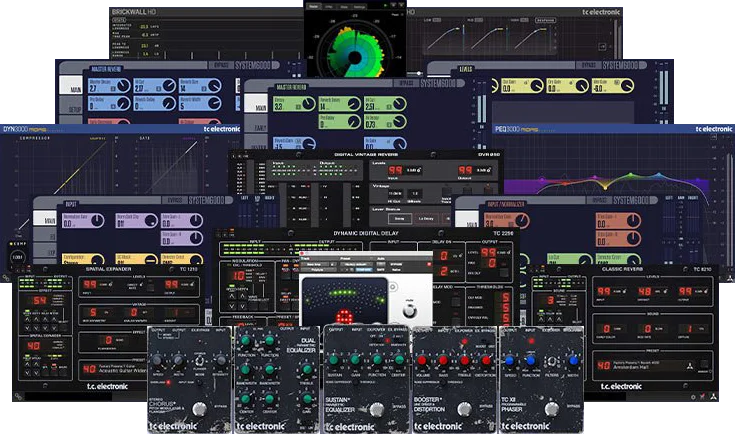The width and height of the screenshot is (735, 434).
Task: Click lock icon next to DVR 250 Input level
Action: [419, 170]
